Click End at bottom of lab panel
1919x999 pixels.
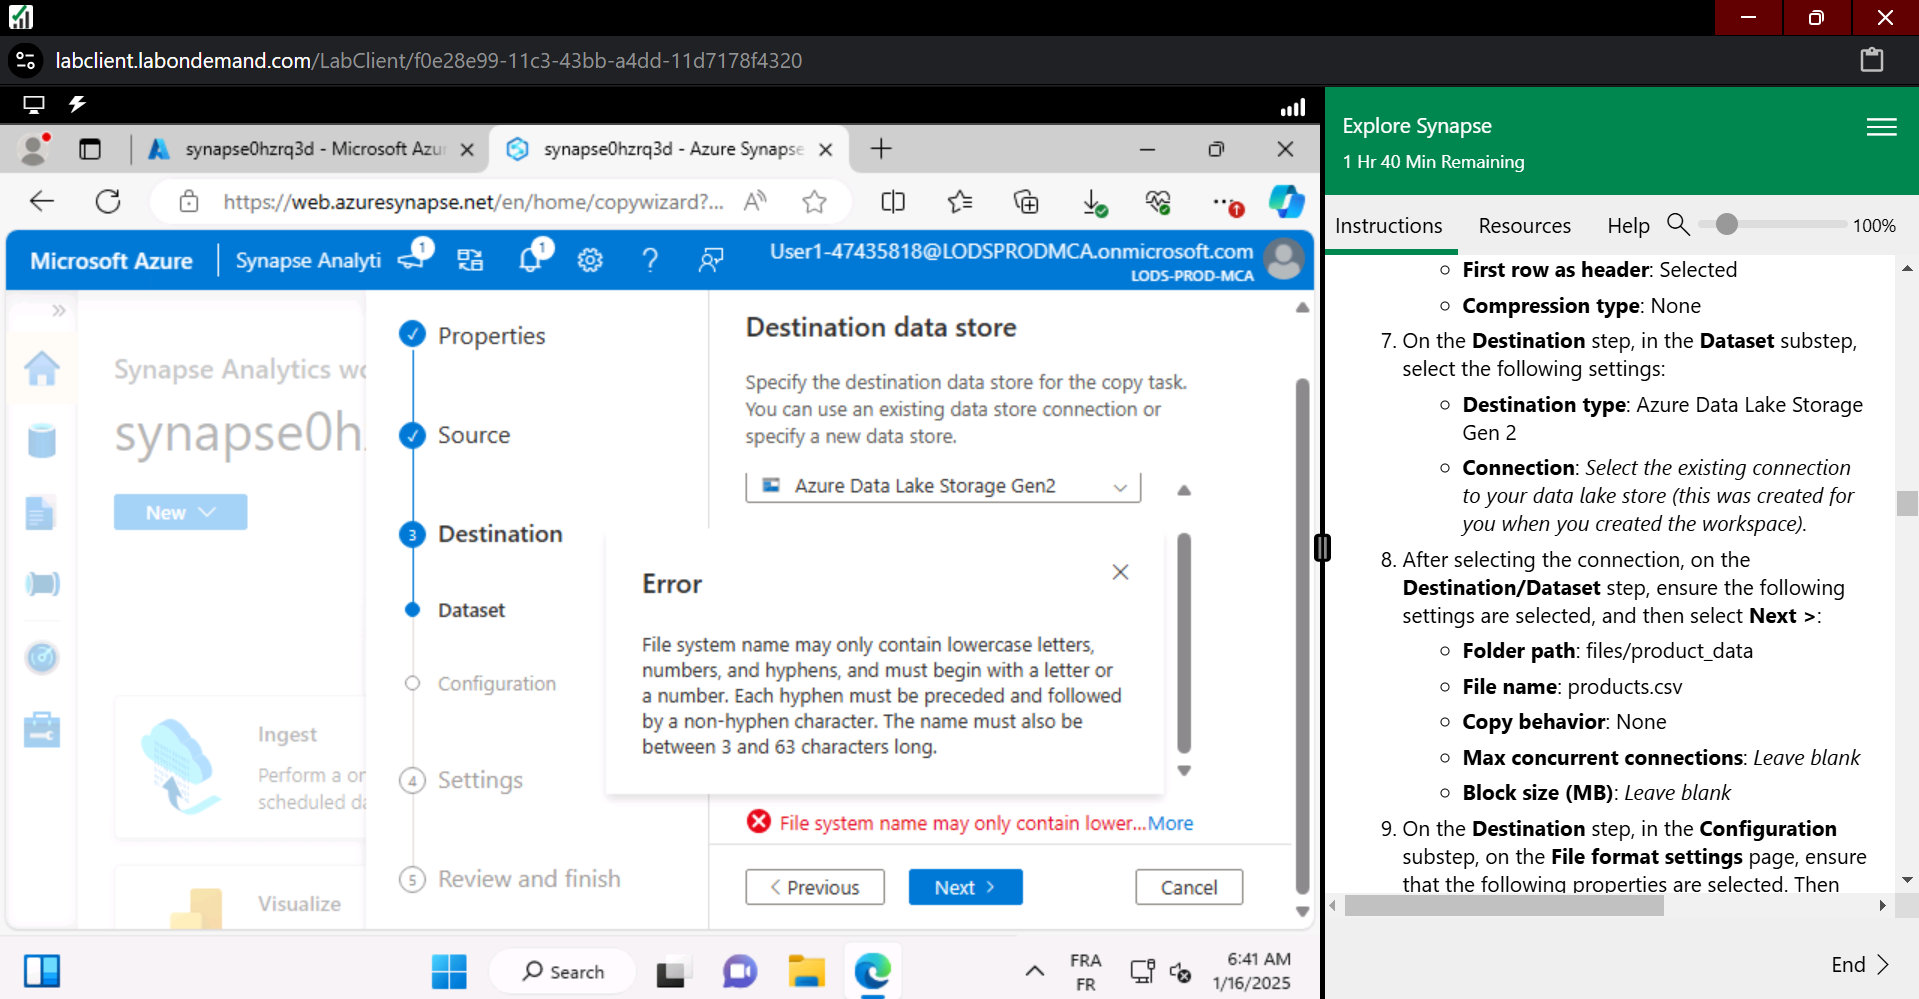tap(1859, 964)
